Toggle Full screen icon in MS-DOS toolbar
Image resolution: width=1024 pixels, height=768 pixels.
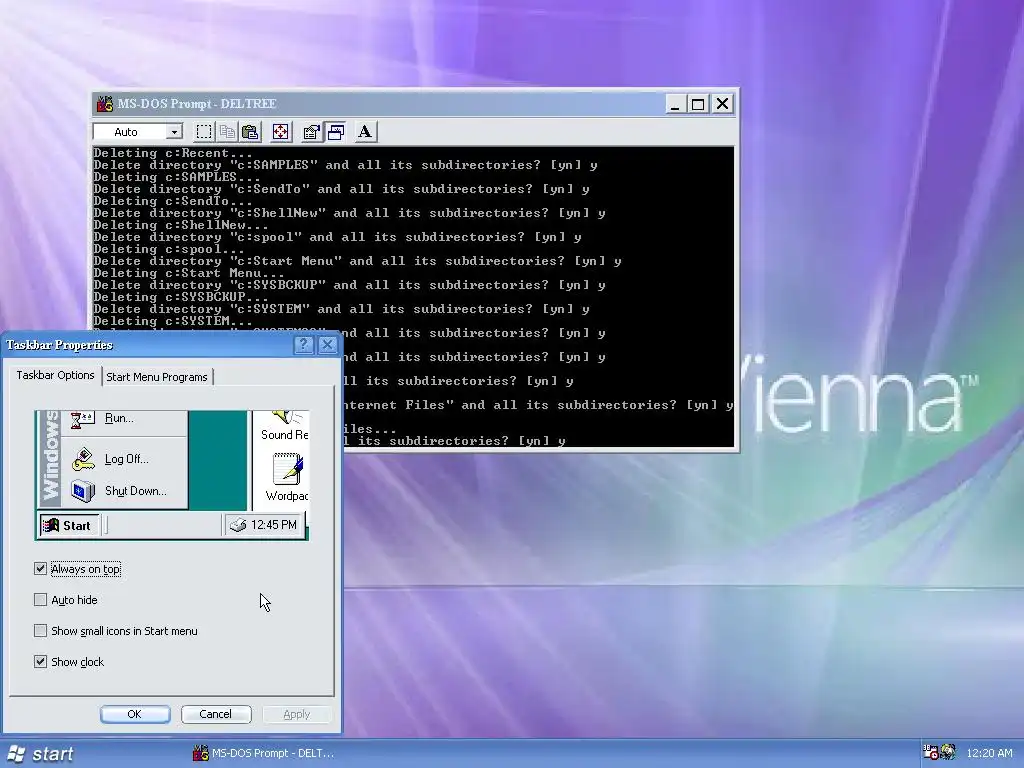point(280,132)
